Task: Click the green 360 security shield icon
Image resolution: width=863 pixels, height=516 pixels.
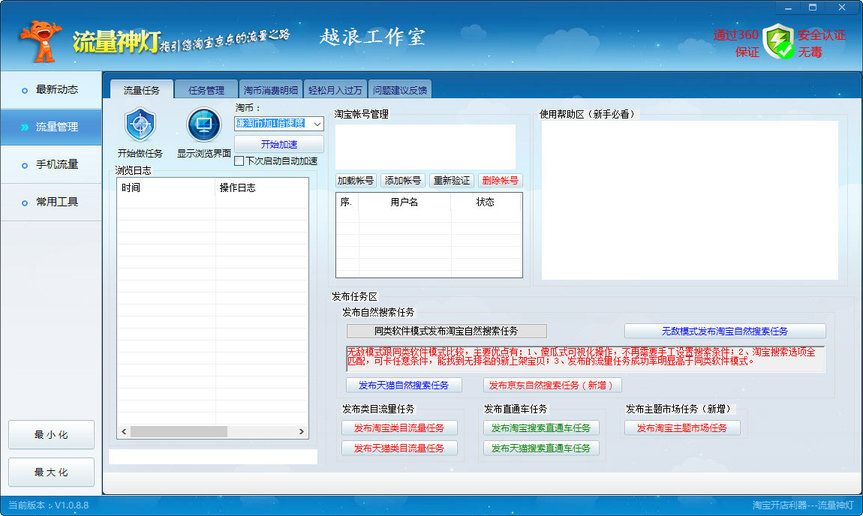Action: [777, 41]
